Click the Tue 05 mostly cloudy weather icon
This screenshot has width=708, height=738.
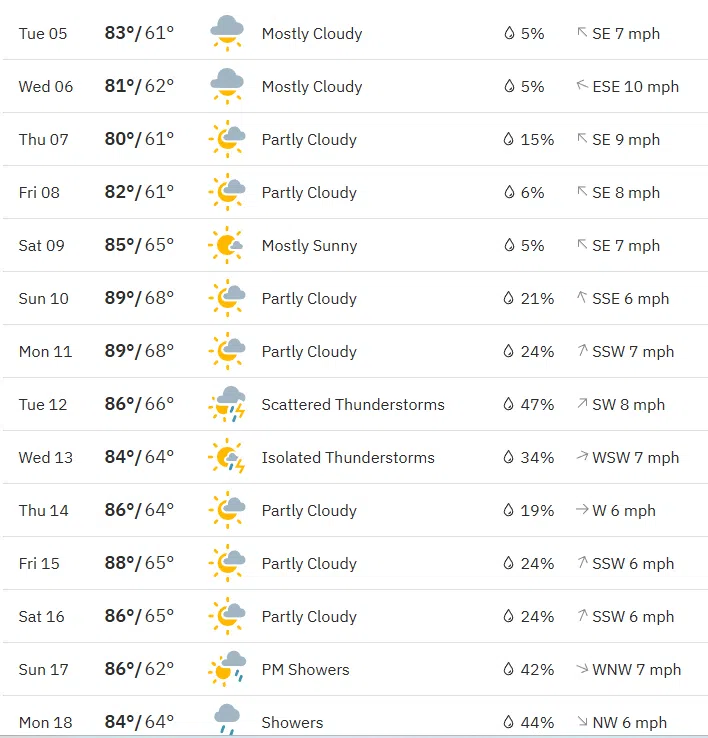point(228,33)
